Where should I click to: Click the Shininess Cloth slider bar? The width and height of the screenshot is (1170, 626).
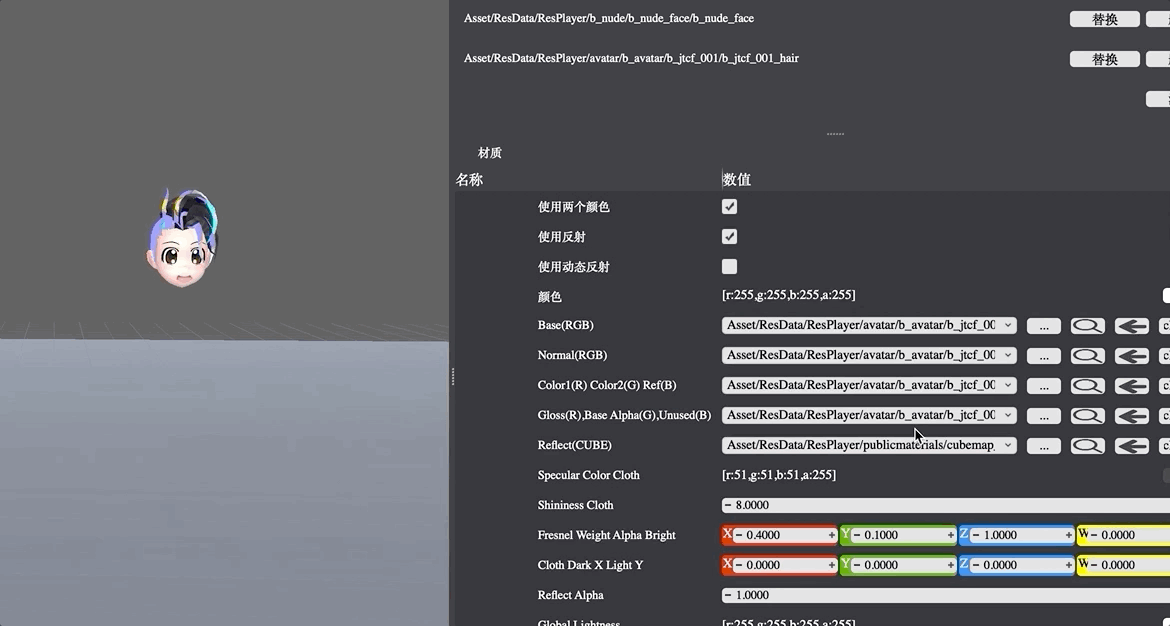pos(945,505)
